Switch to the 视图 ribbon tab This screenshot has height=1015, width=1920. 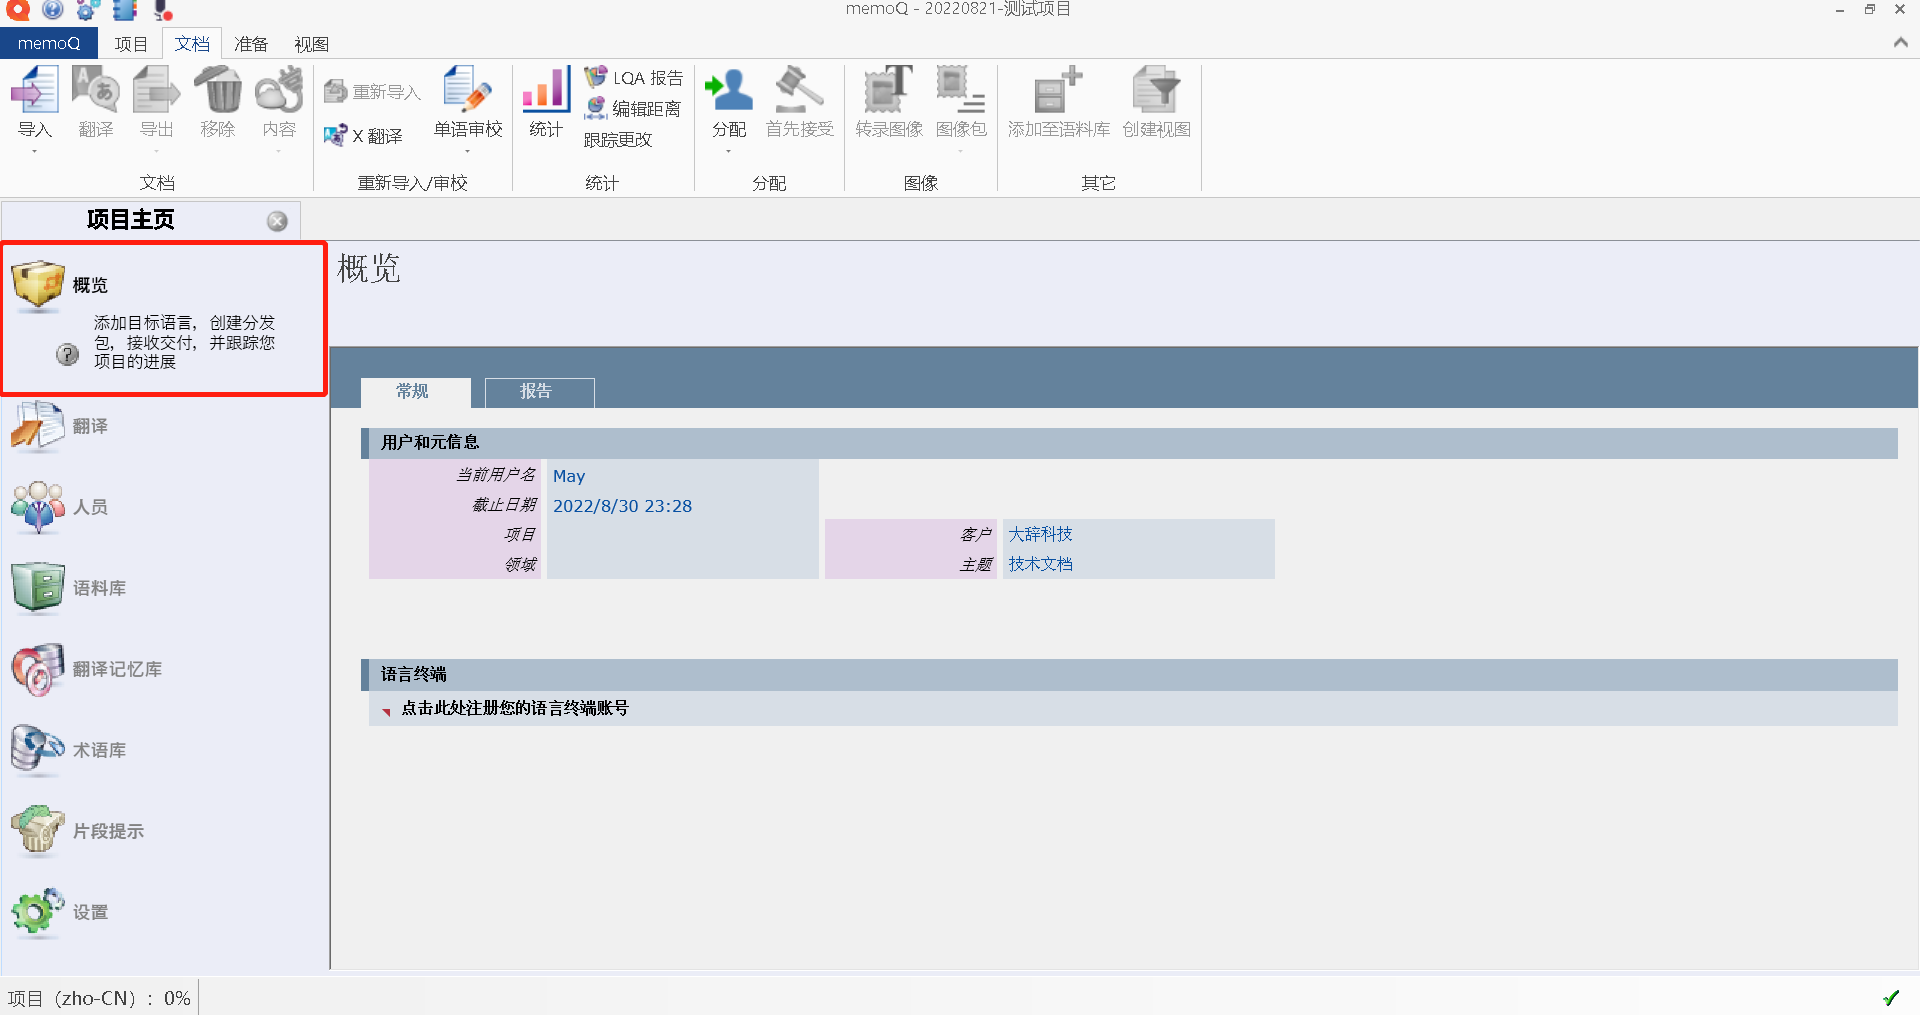click(x=311, y=44)
